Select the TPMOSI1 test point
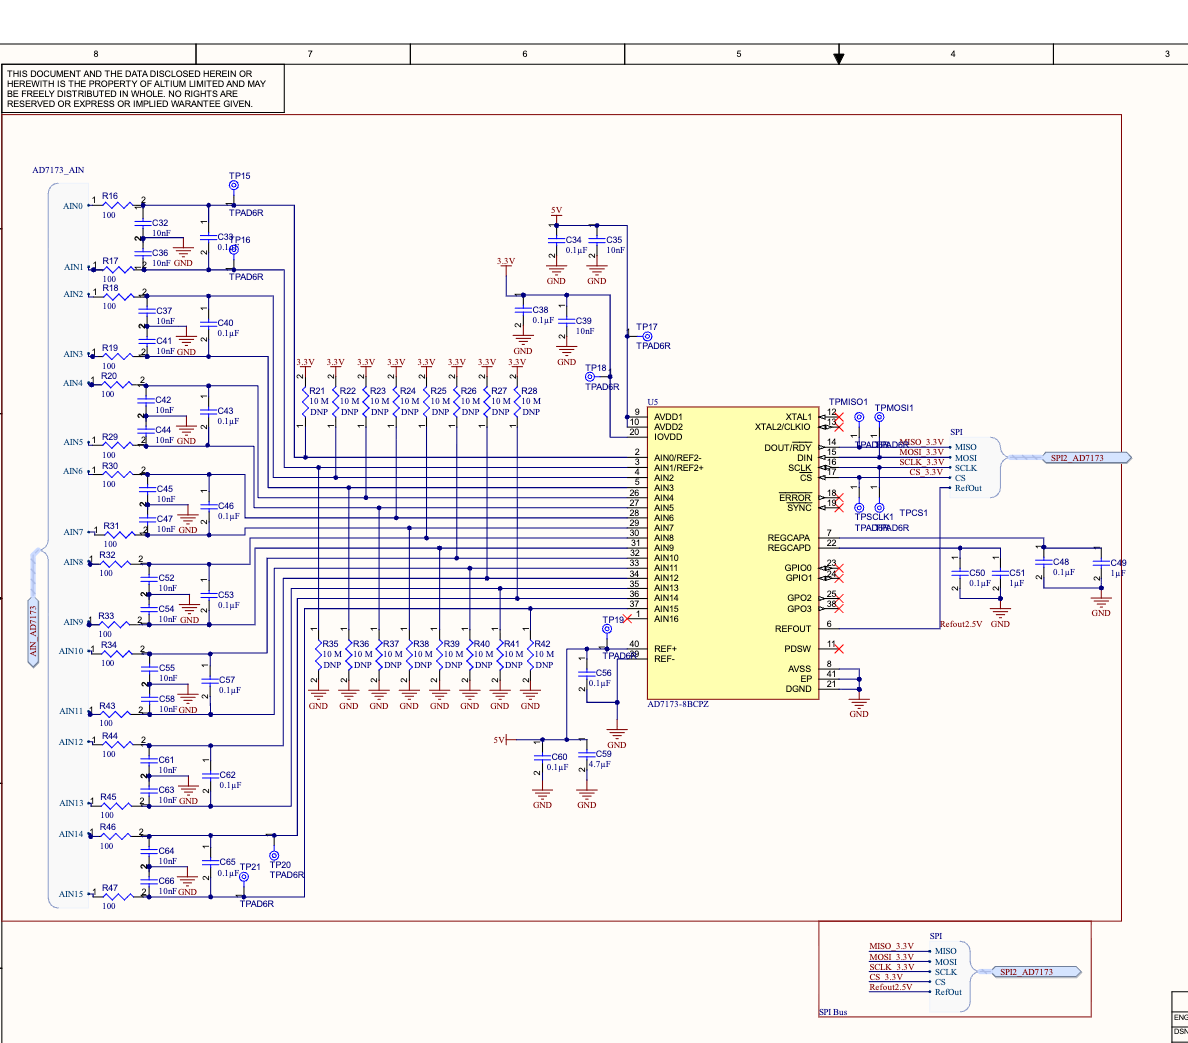Image resolution: width=1188 pixels, height=1043 pixels. [x=879, y=417]
